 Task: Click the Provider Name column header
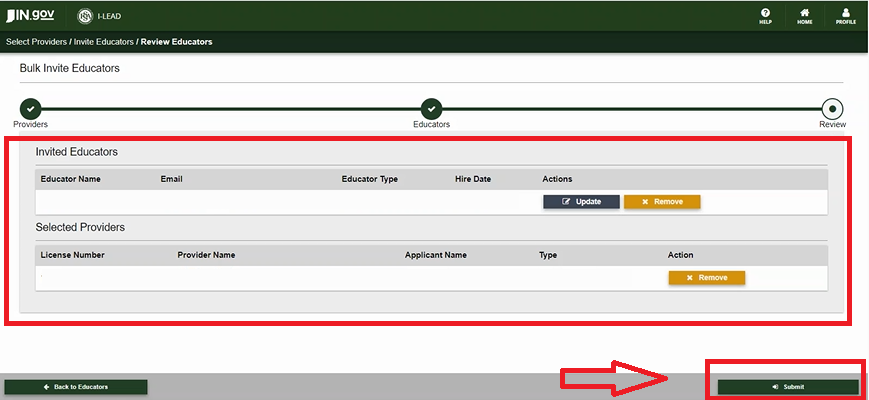(206, 255)
